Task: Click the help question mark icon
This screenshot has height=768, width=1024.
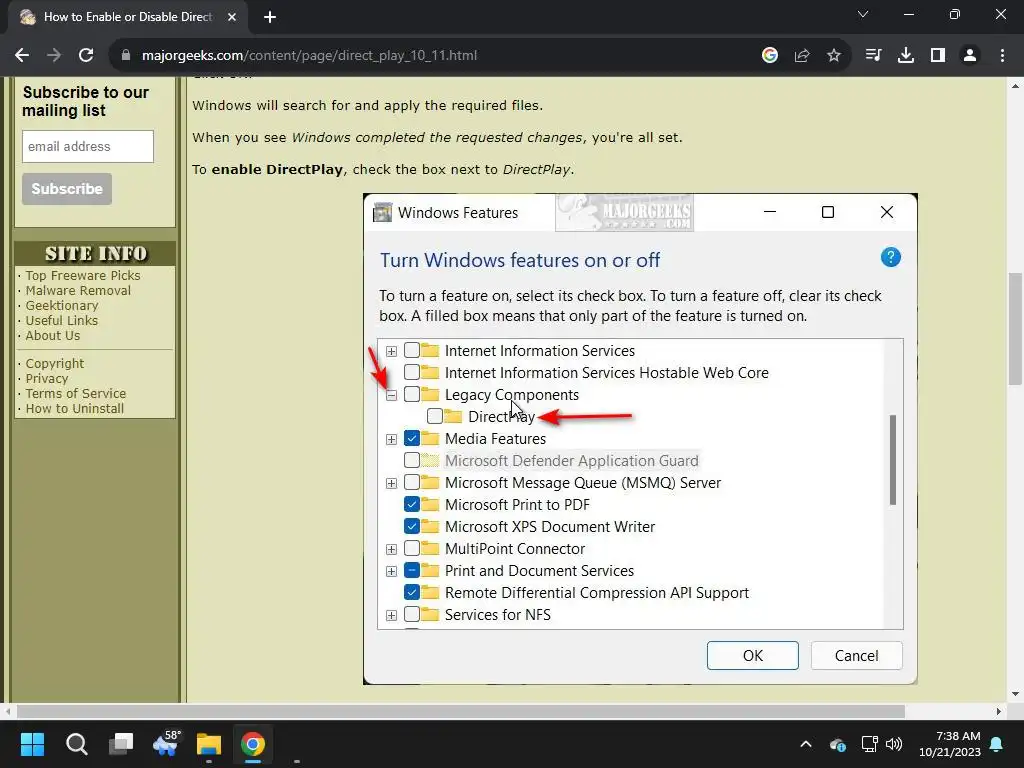Action: point(890,257)
